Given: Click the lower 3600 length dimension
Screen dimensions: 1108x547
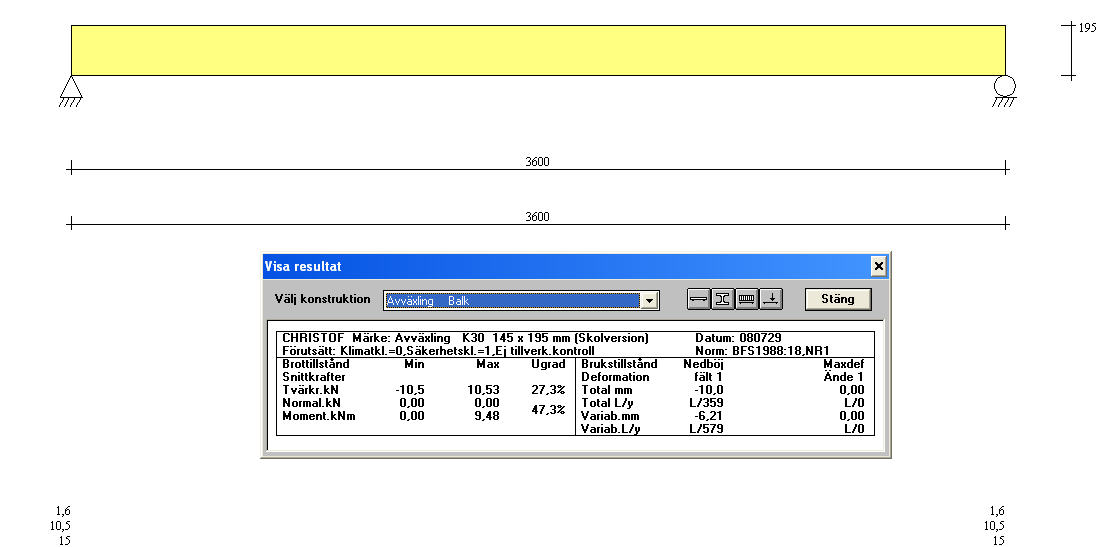Looking at the screenshot, I should (x=537, y=216).
